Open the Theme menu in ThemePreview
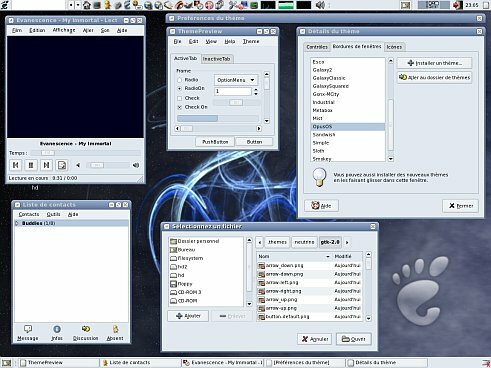The height and width of the screenshot is (368, 491). coord(251,41)
